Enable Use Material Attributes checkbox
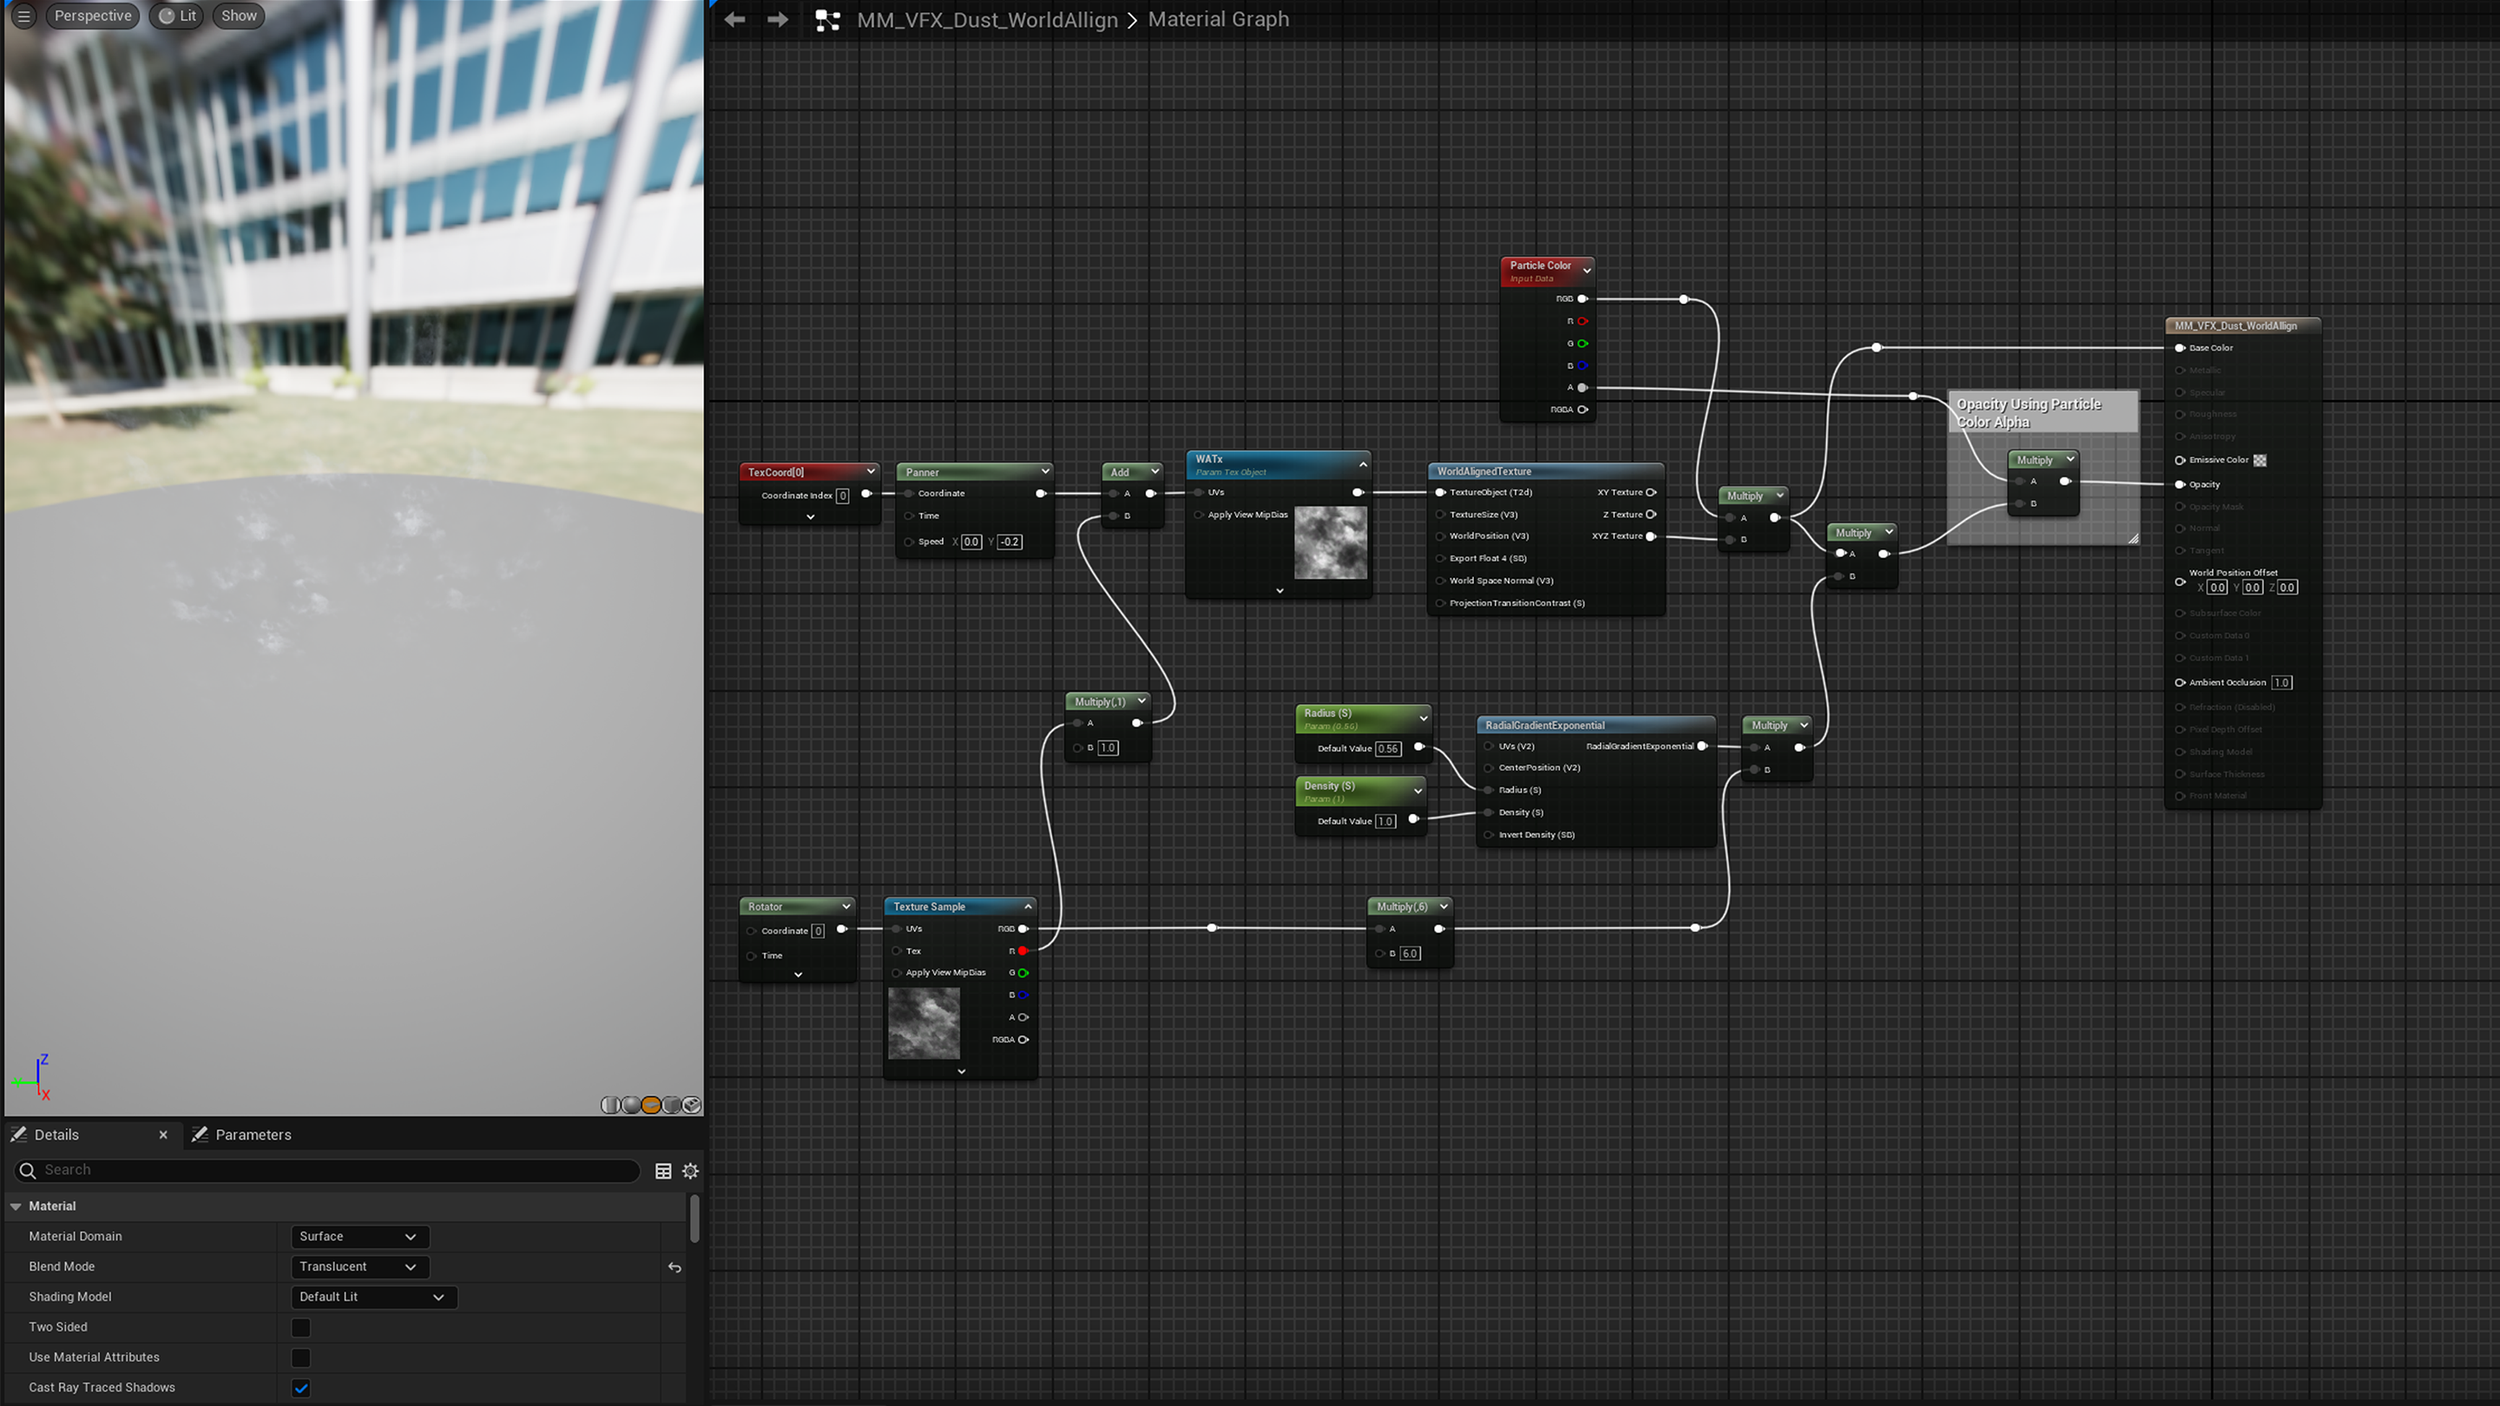Viewport: 2500px width, 1406px height. point(301,1357)
